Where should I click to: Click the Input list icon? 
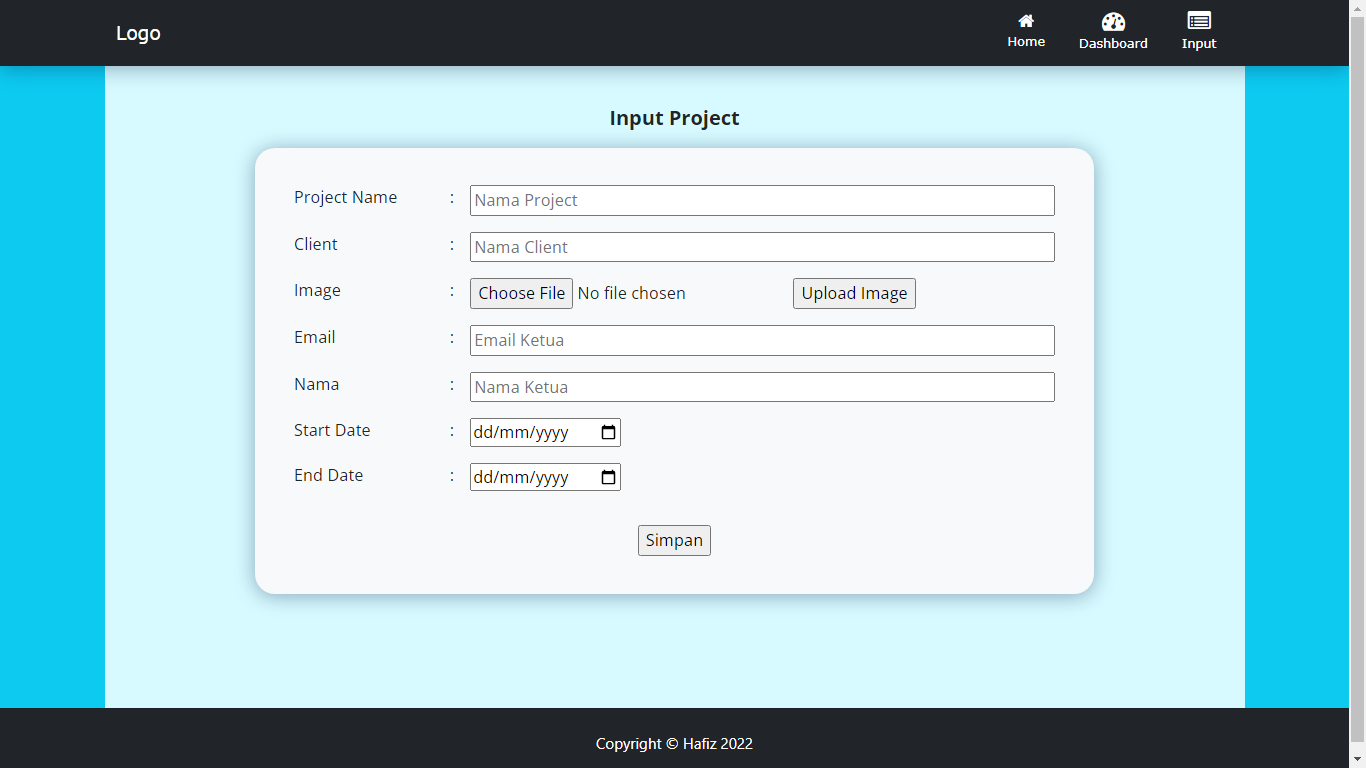pyautogui.click(x=1199, y=21)
